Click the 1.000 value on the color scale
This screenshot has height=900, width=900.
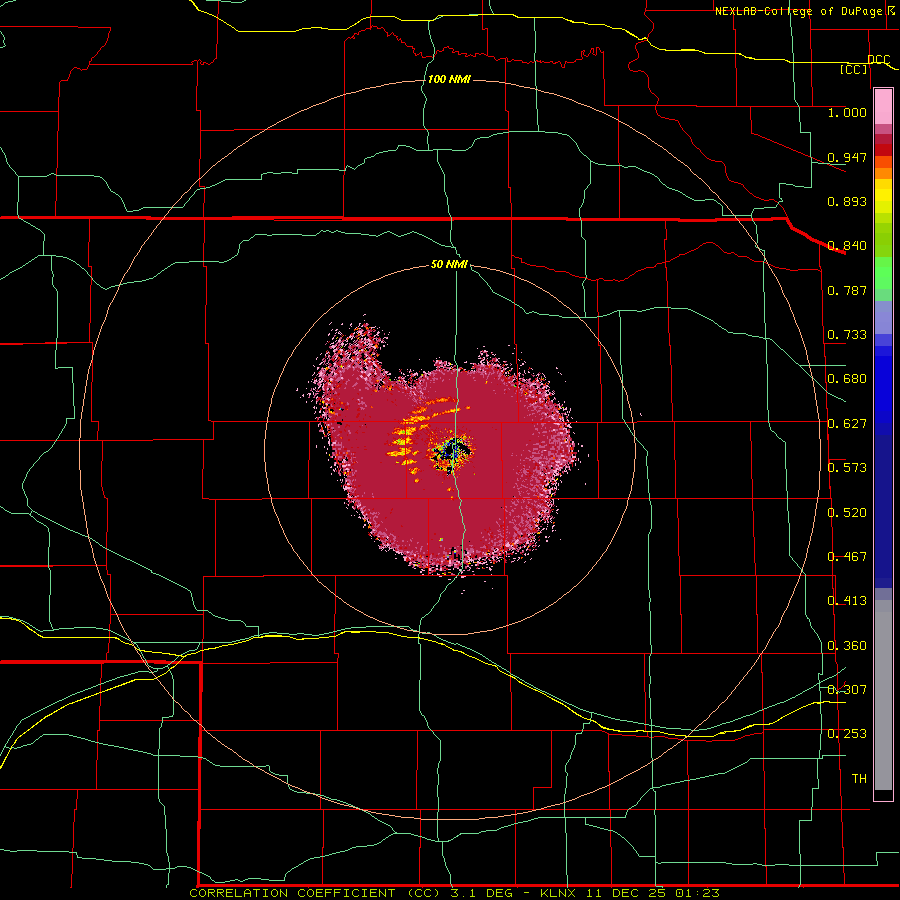click(x=847, y=112)
